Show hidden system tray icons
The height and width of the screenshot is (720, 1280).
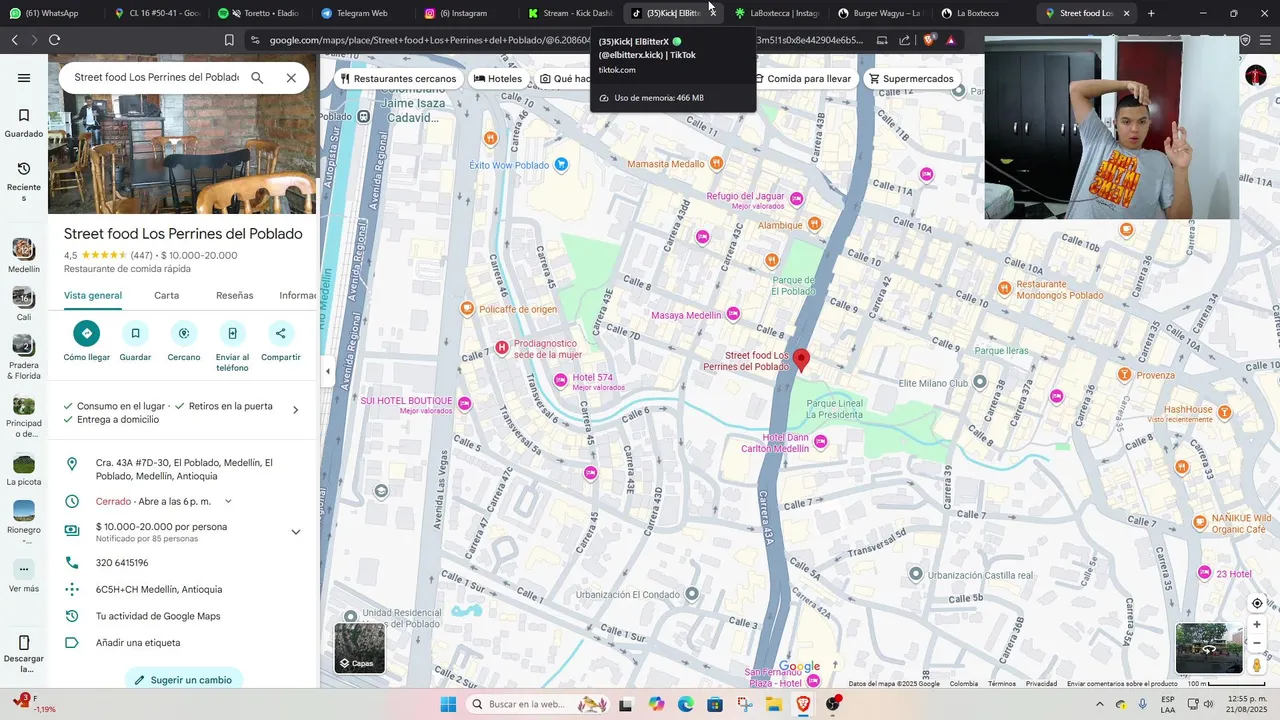coord(1099,704)
